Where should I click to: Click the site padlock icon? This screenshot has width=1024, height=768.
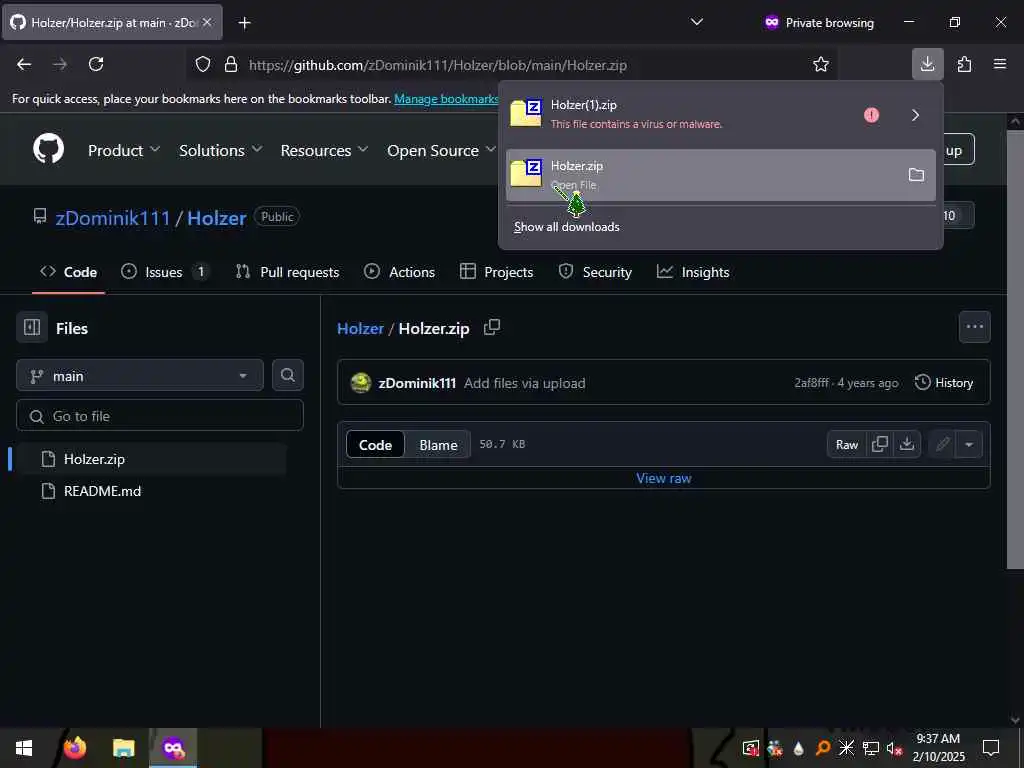(231, 64)
